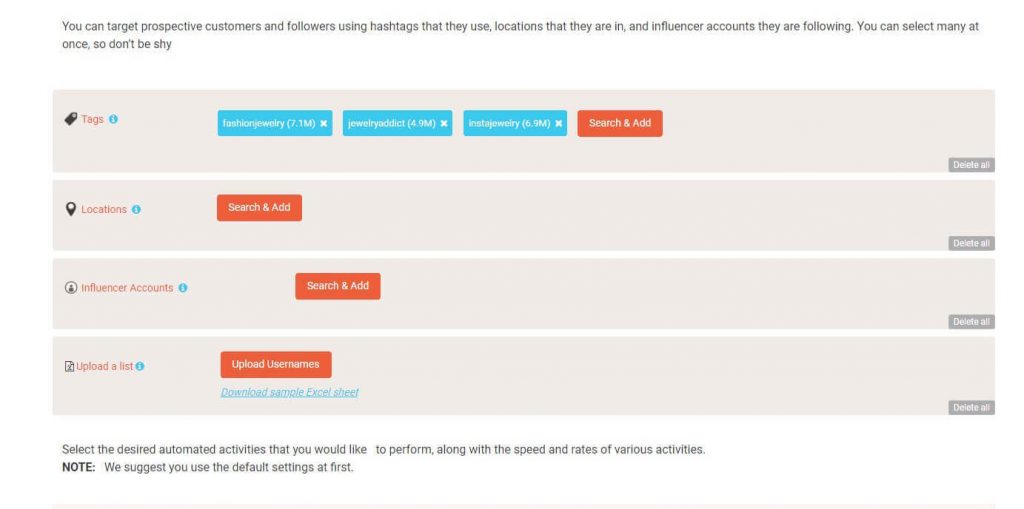The width and height of the screenshot is (1024, 509).
Task: Delete all entries in Locations section
Action: pyautogui.click(x=971, y=243)
